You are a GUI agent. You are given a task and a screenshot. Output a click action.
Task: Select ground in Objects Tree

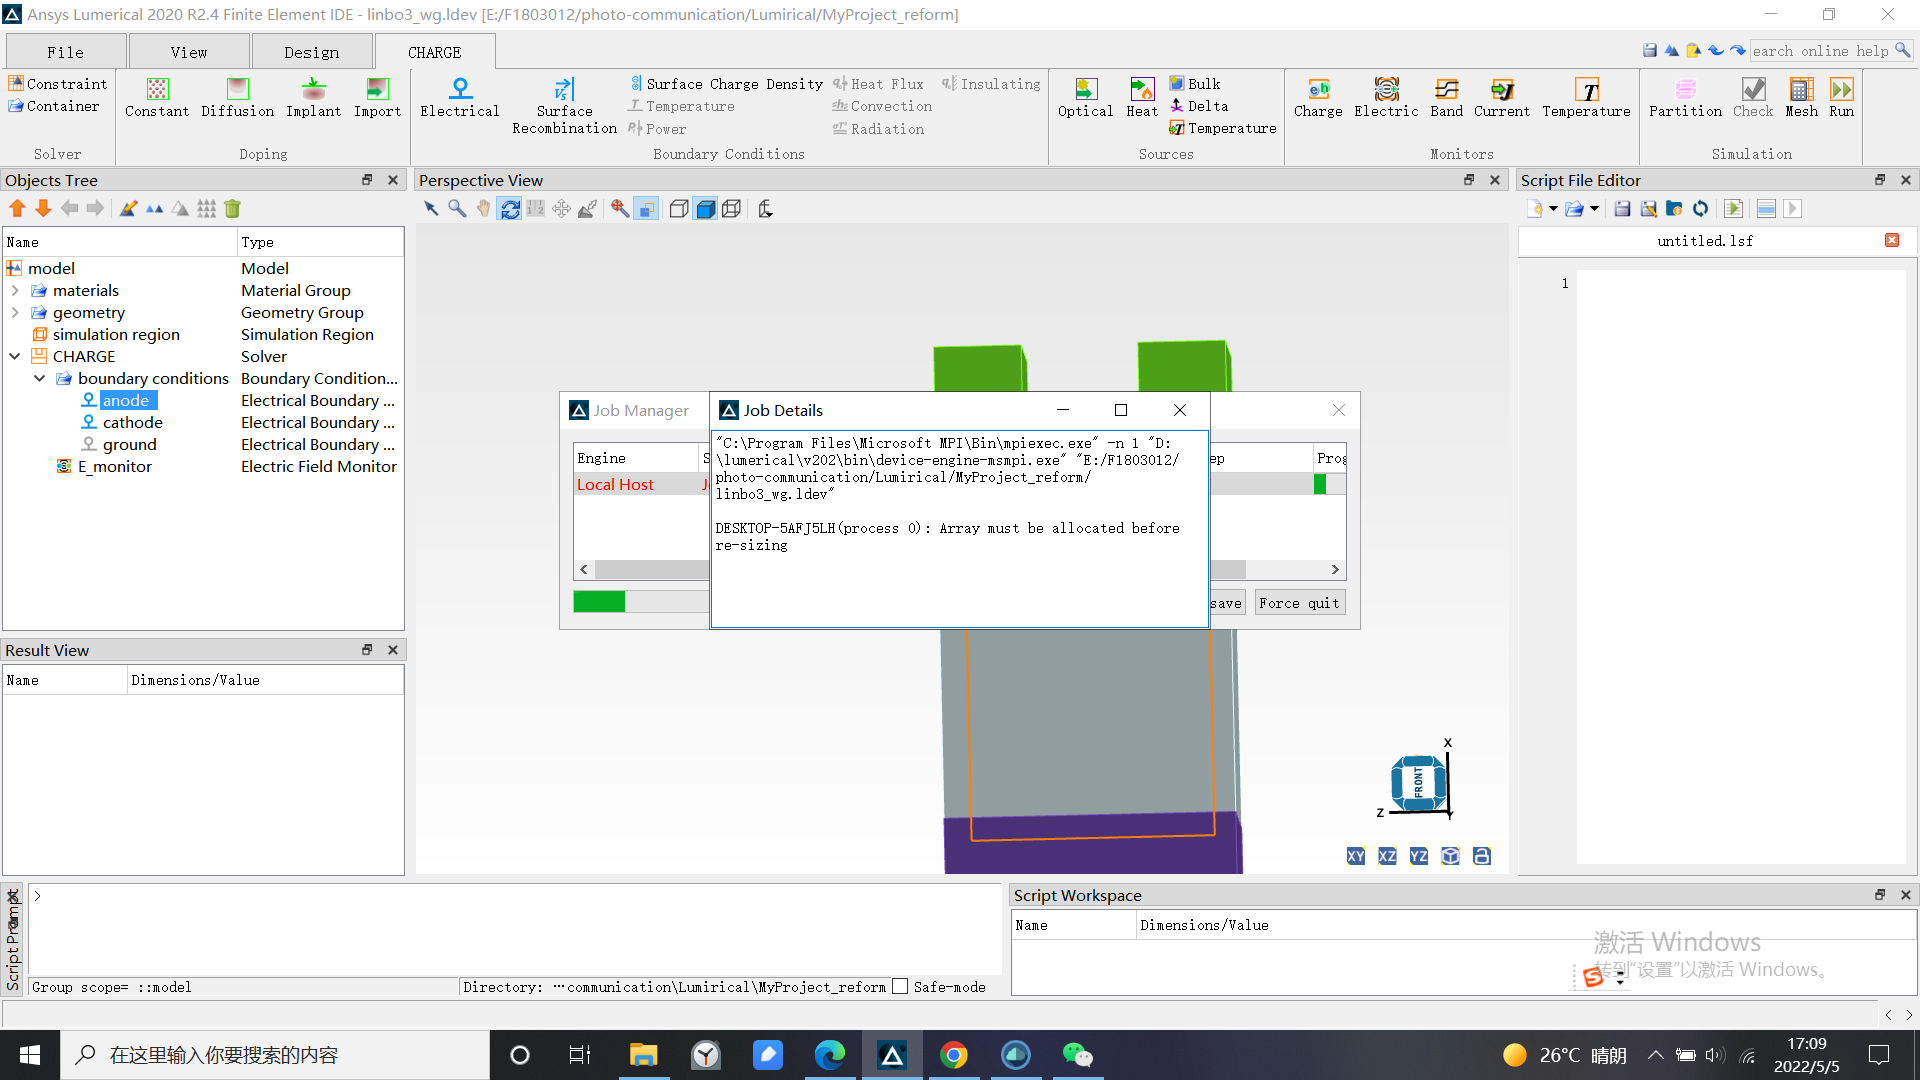tap(129, 444)
